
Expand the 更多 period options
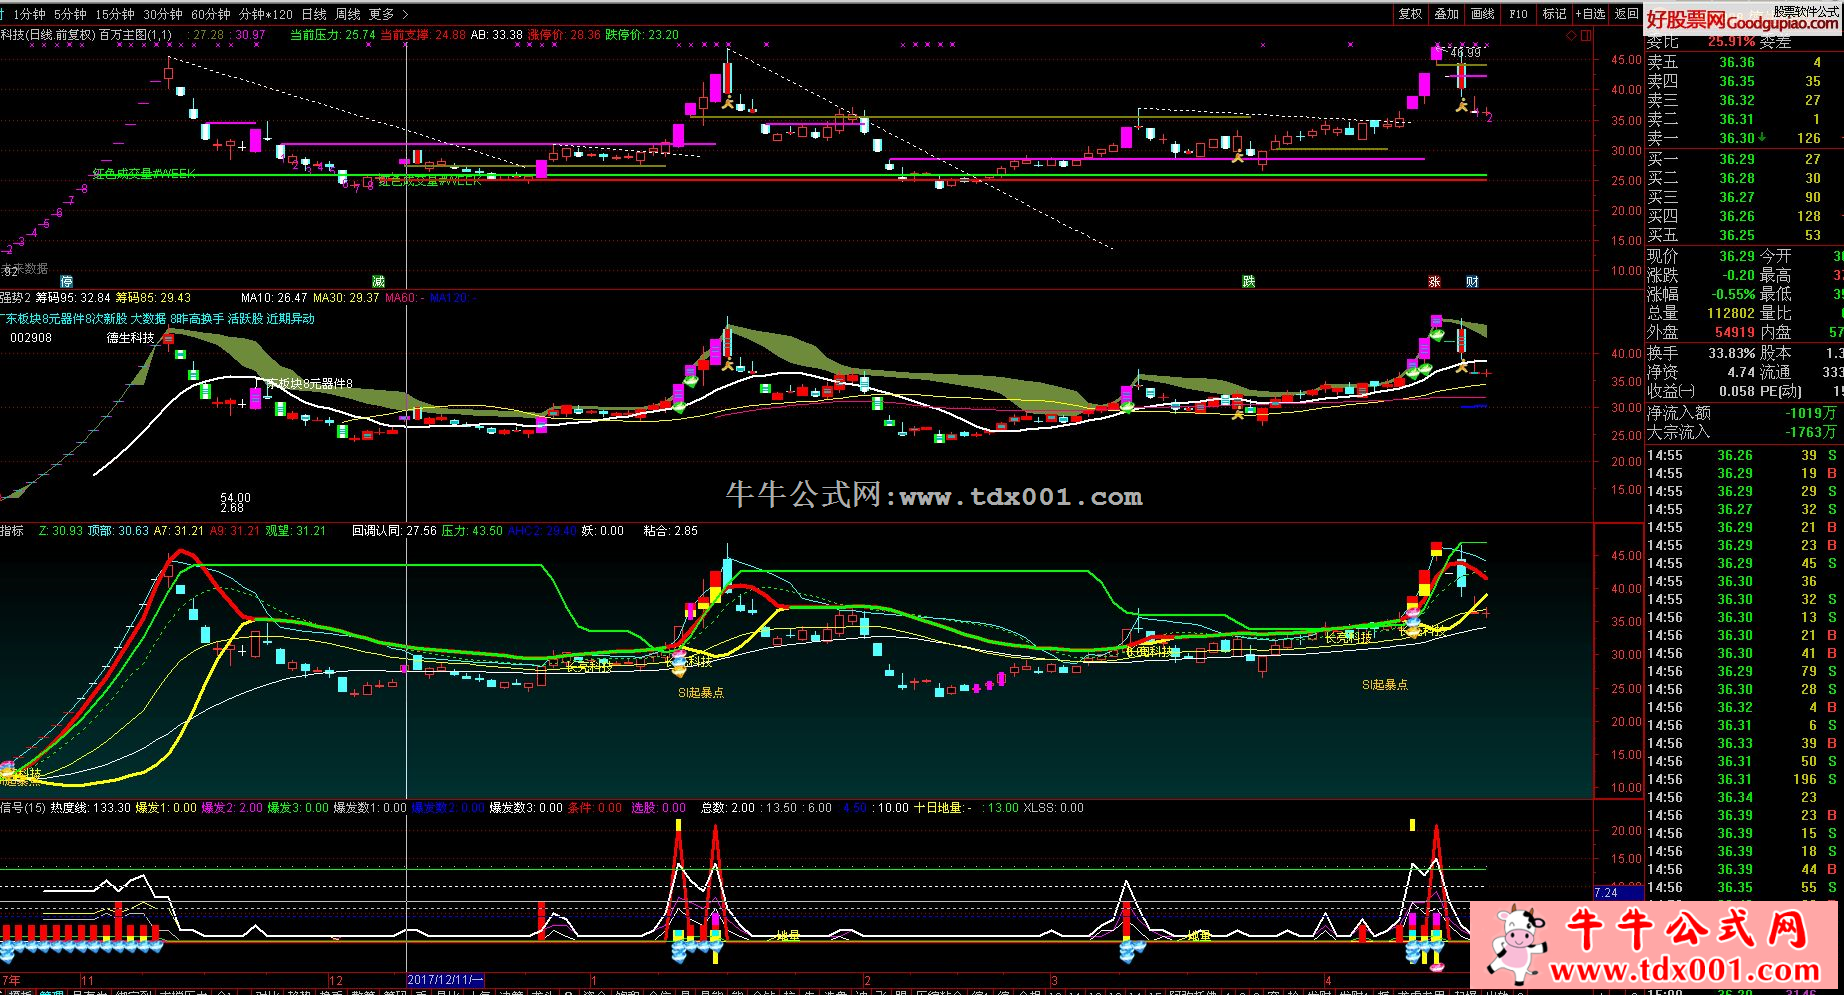(x=381, y=14)
